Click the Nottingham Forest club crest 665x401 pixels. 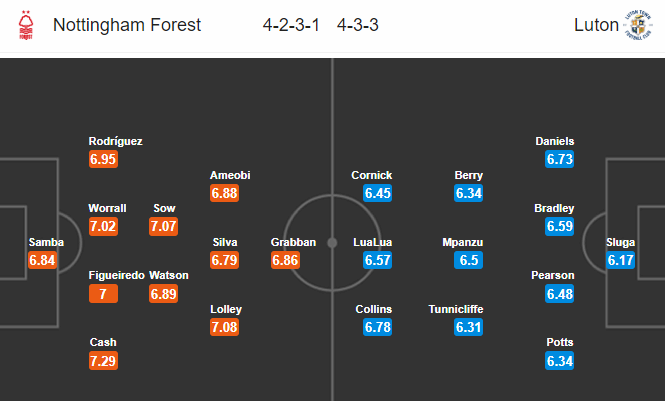(x=26, y=25)
